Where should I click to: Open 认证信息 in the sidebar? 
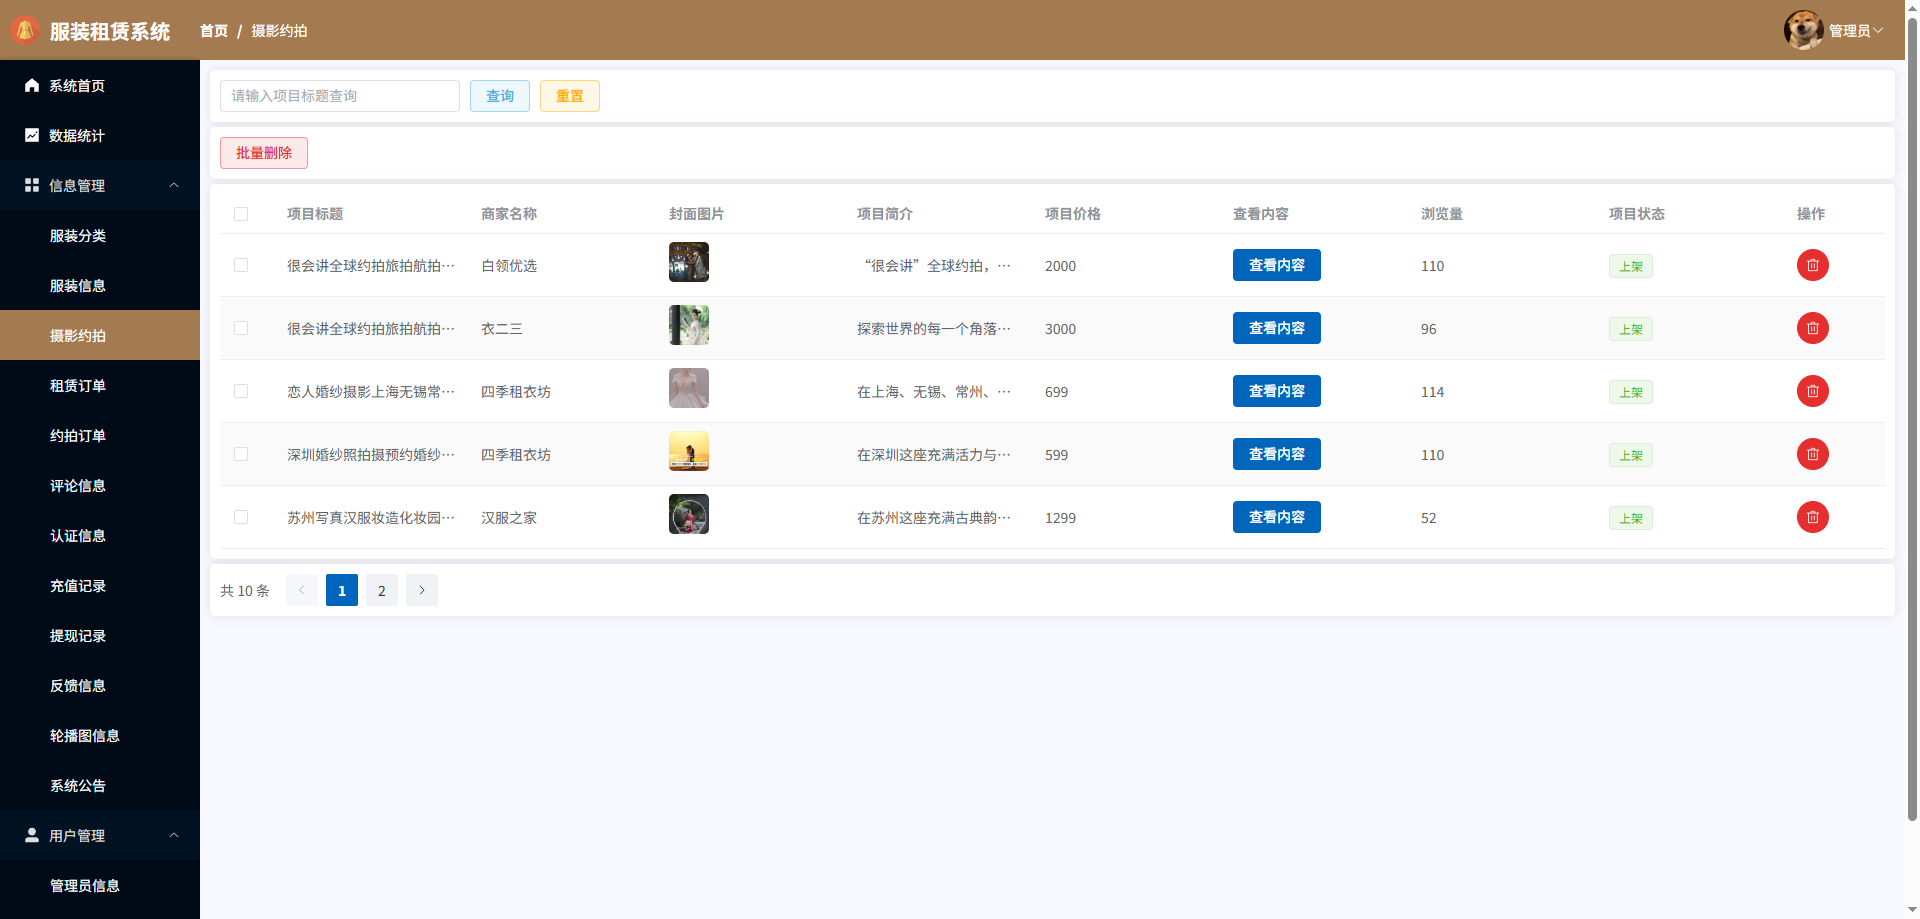click(100, 535)
